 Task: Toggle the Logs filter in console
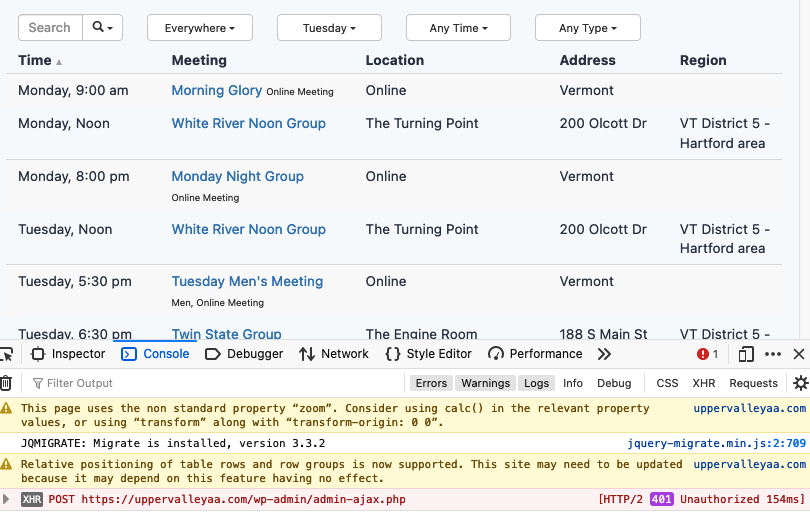point(536,383)
